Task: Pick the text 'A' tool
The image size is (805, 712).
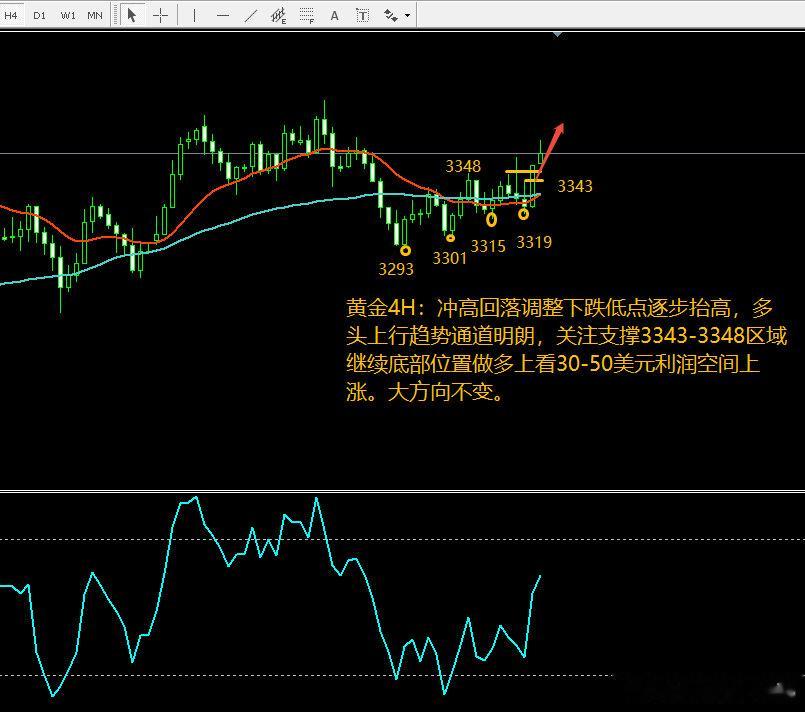Action: [x=334, y=15]
